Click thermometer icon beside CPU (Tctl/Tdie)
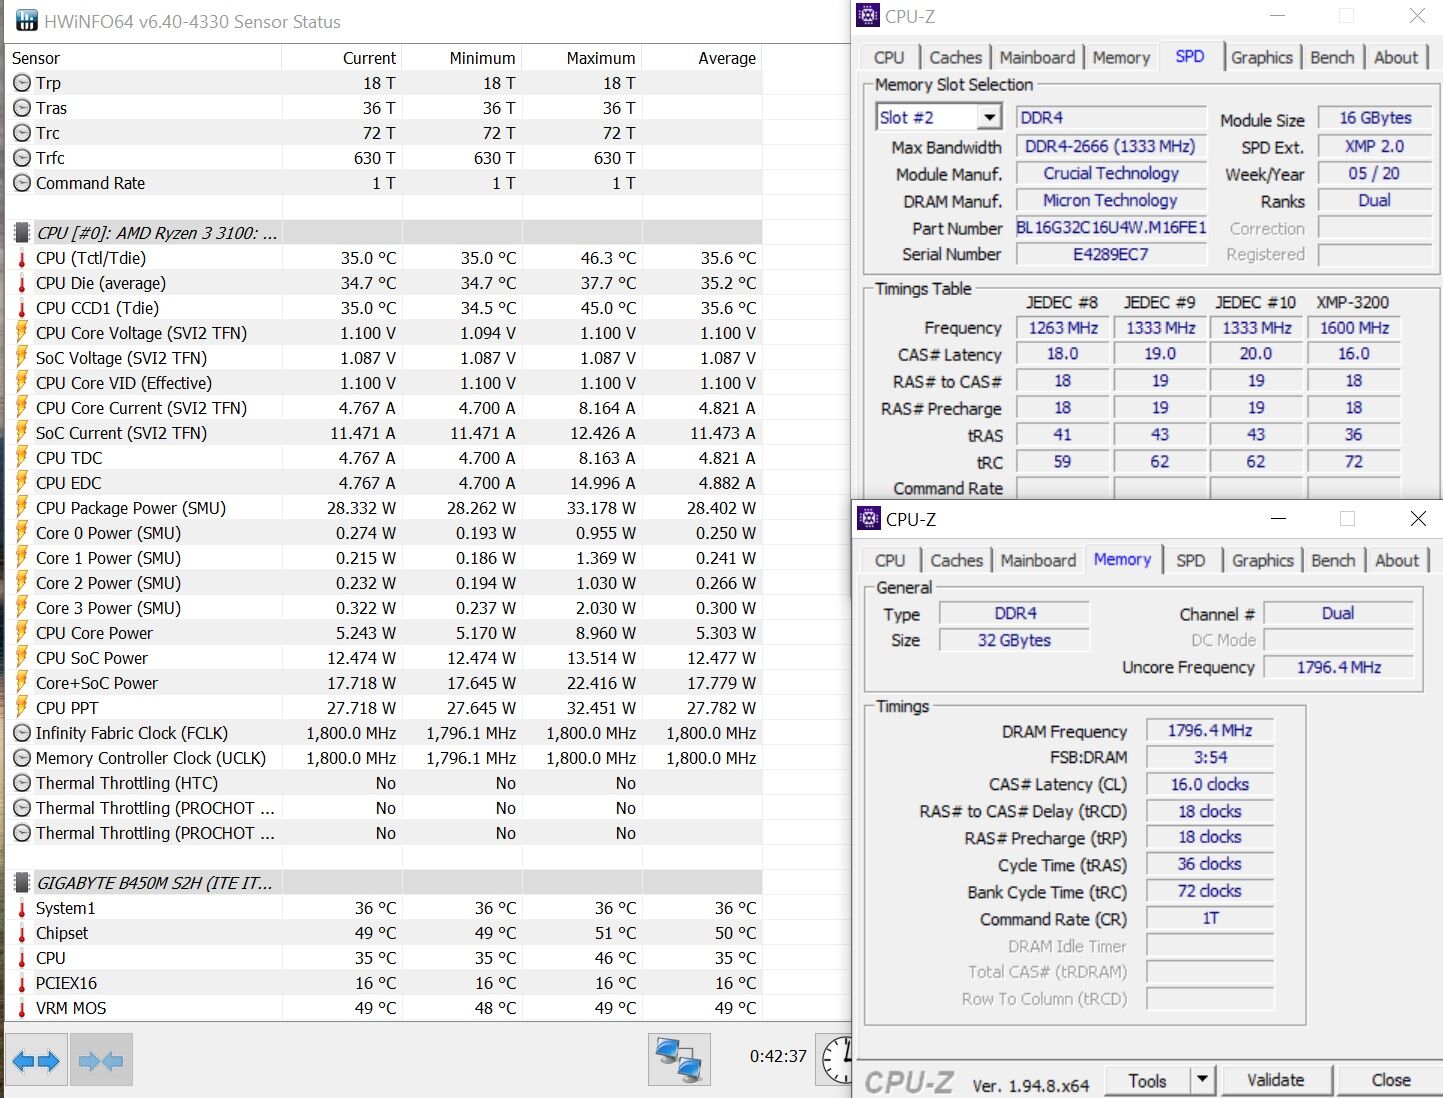This screenshot has width=1443, height=1098. click(x=22, y=258)
